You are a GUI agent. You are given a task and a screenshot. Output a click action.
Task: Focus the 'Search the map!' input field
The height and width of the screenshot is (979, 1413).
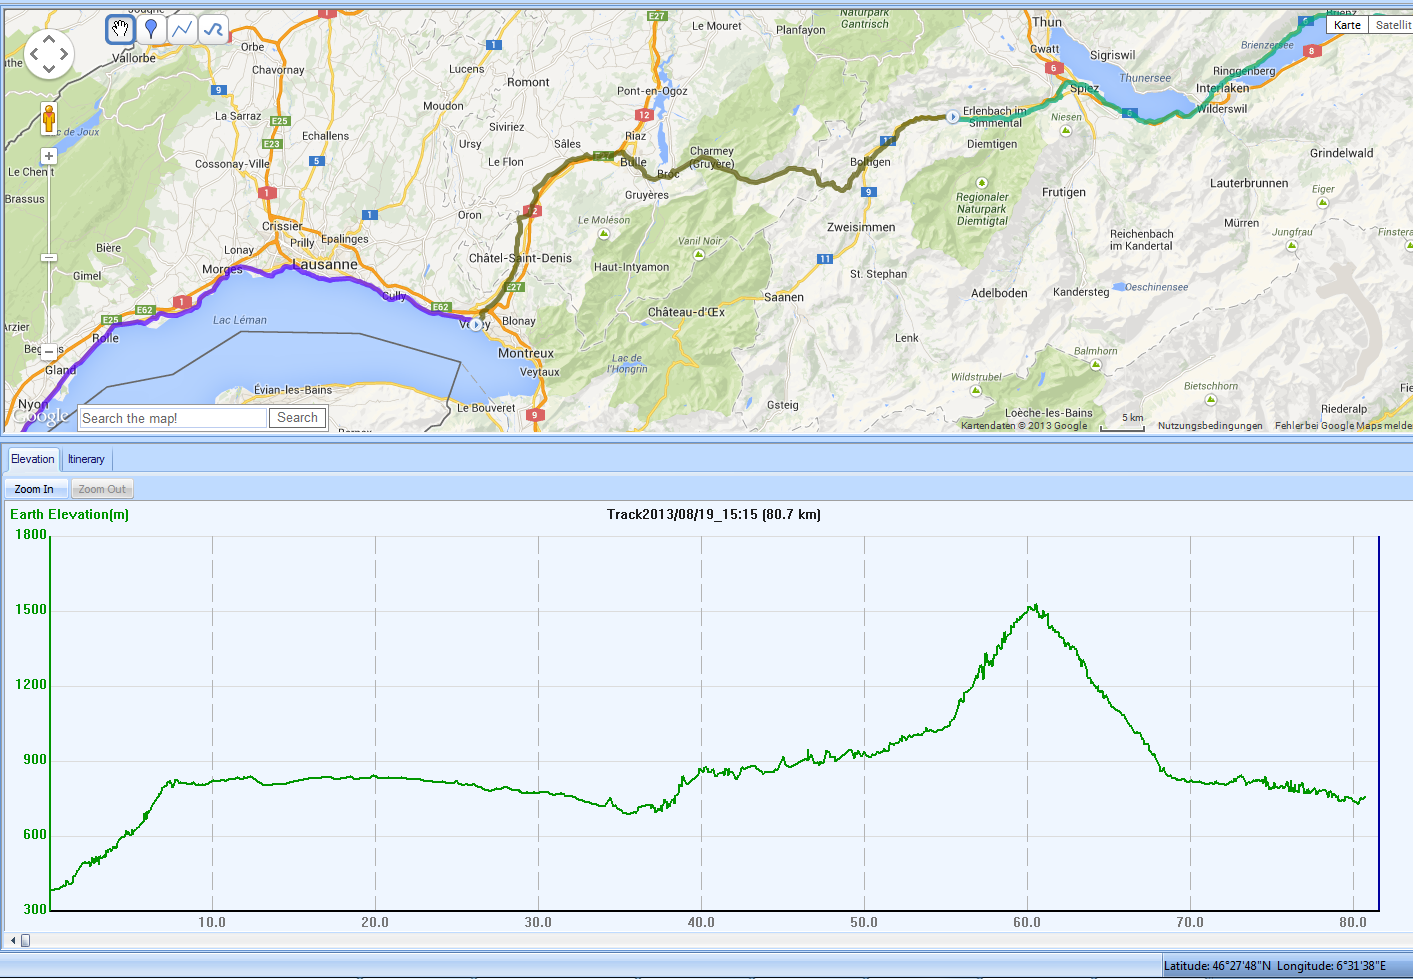coord(173,418)
